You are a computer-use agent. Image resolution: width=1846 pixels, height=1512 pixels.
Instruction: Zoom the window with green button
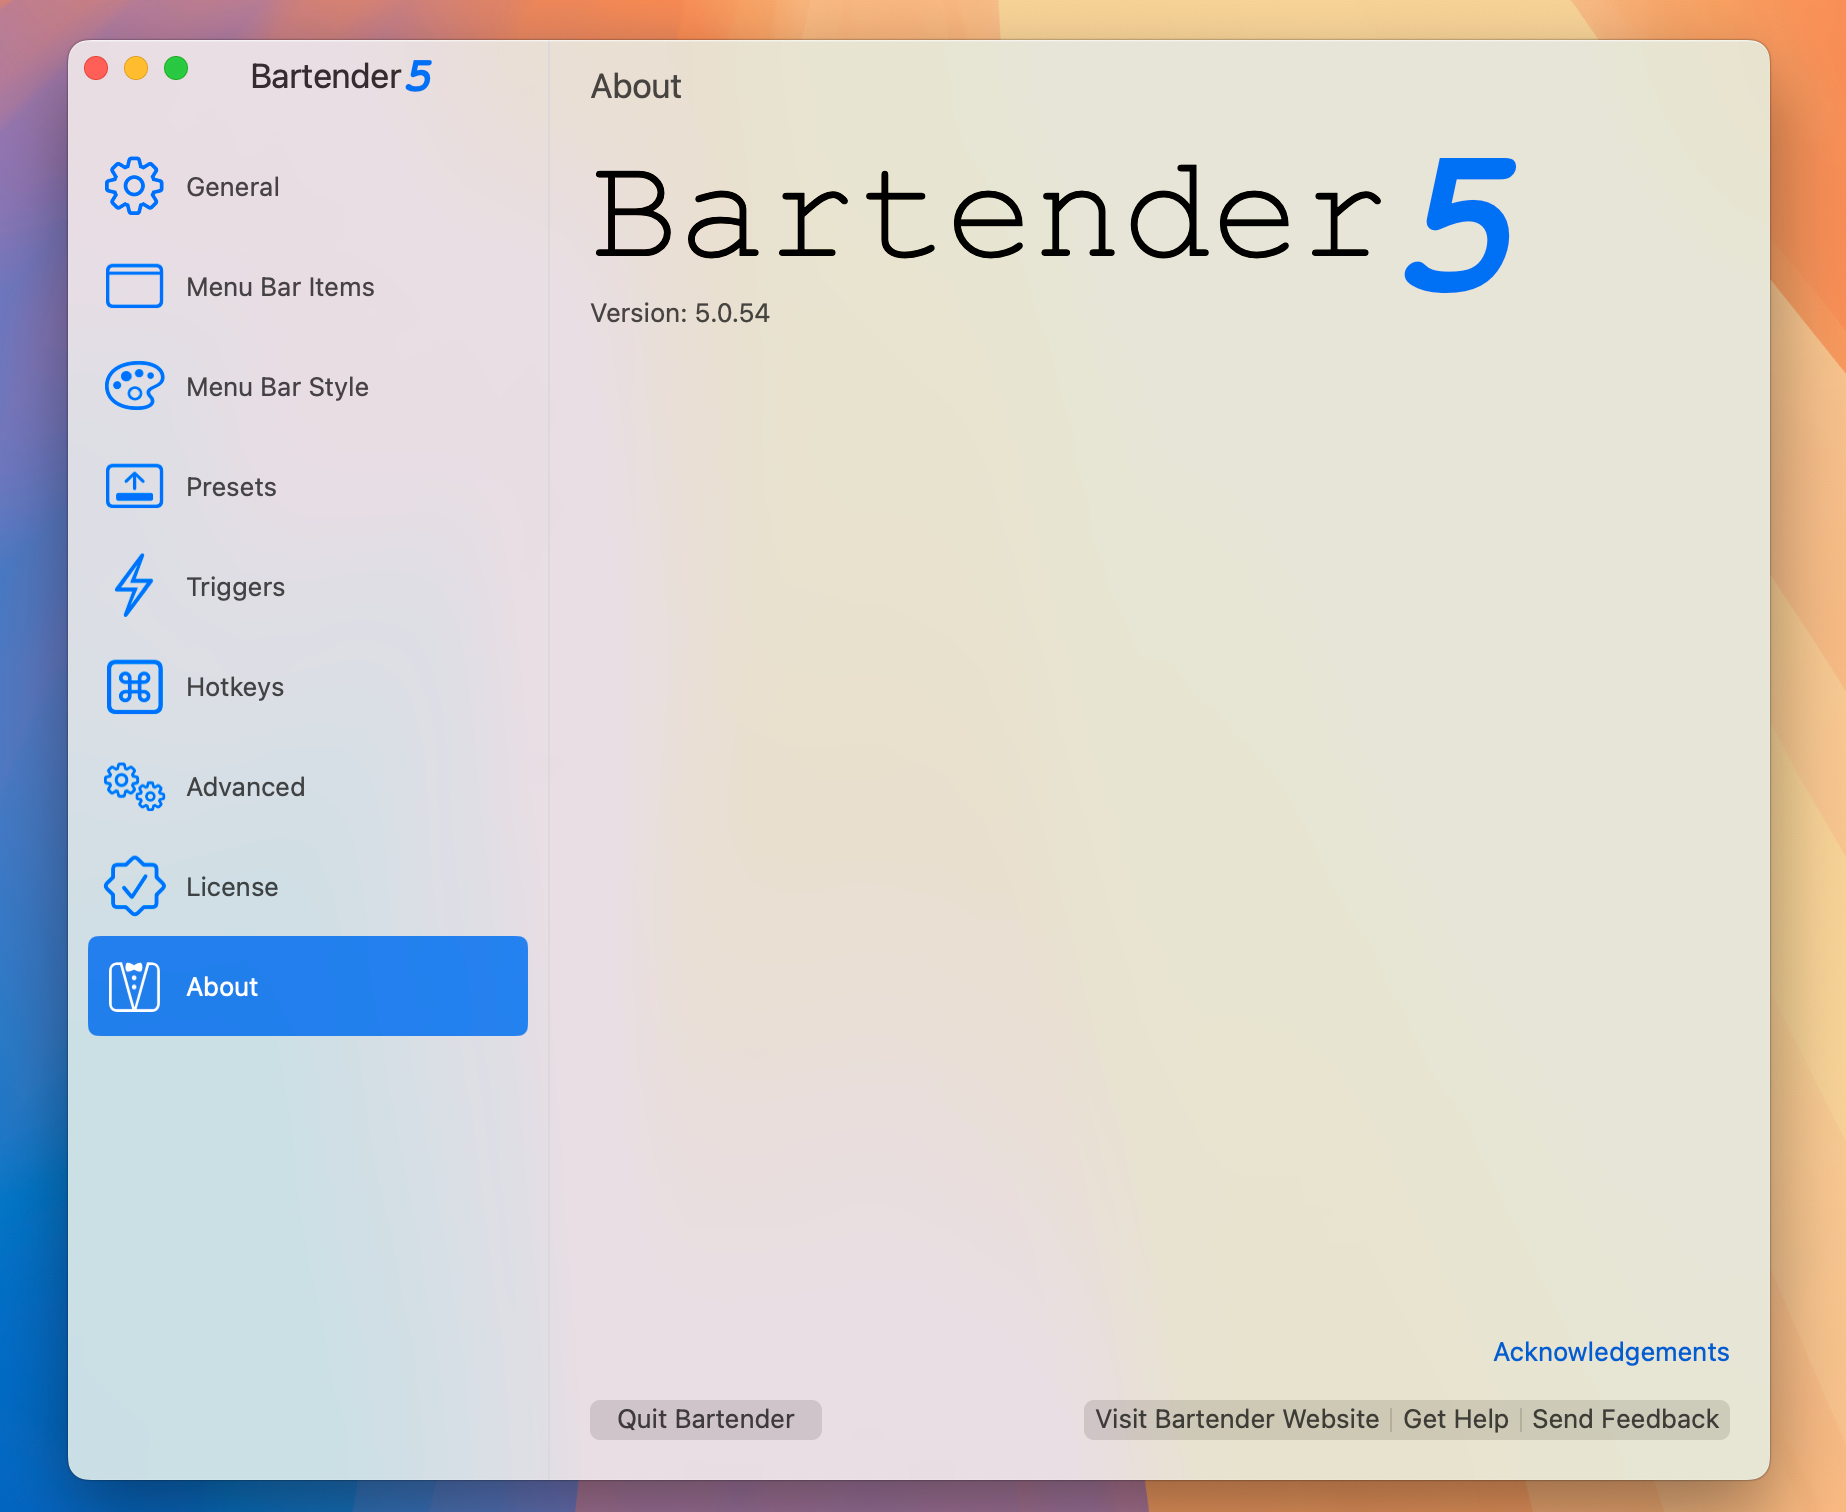click(x=176, y=68)
